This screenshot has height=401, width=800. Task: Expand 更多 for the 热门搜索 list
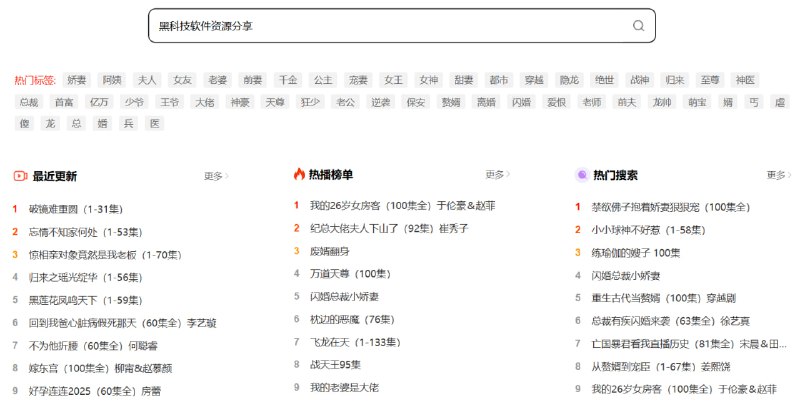click(778, 175)
